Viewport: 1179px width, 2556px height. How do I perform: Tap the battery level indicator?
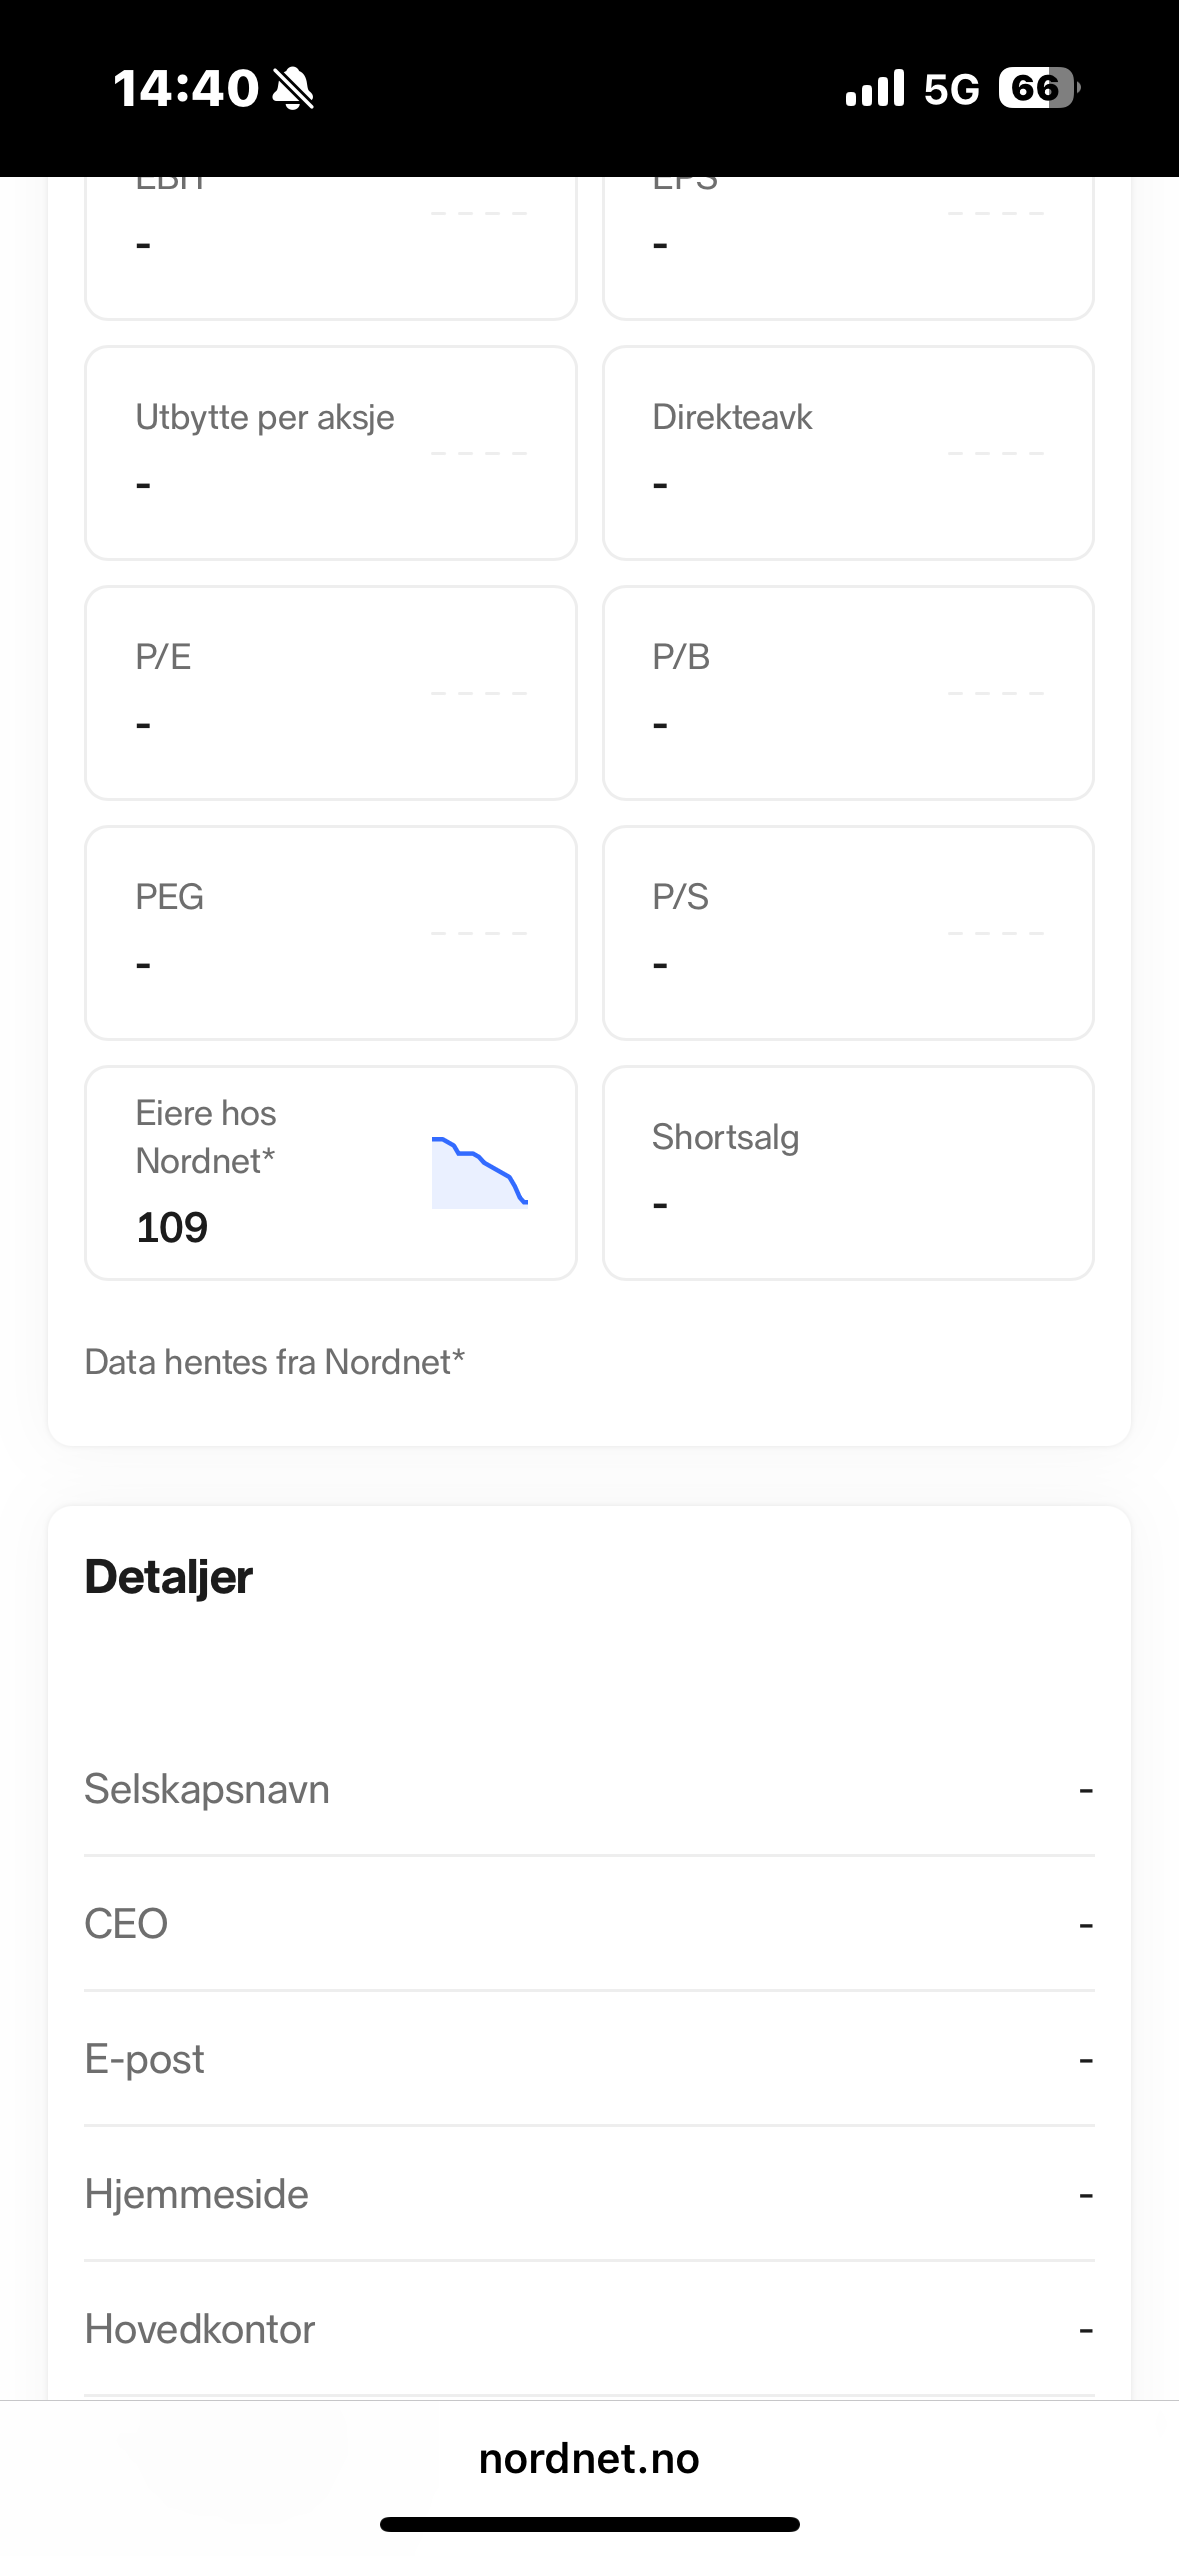(x=1038, y=89)
